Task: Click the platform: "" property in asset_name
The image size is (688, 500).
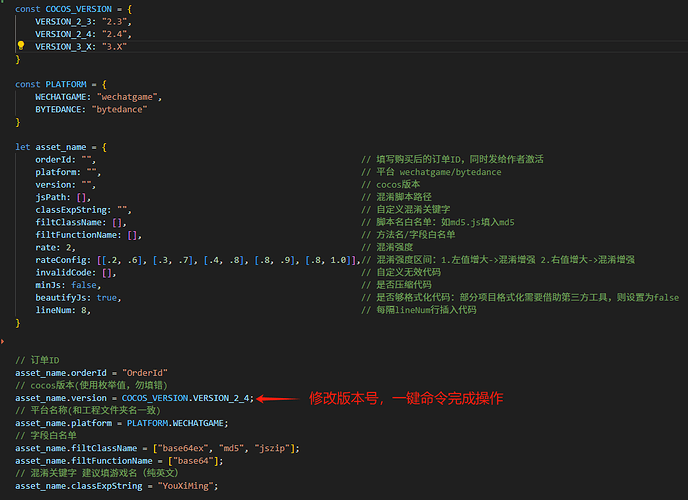Action: [x=68, y=172]
